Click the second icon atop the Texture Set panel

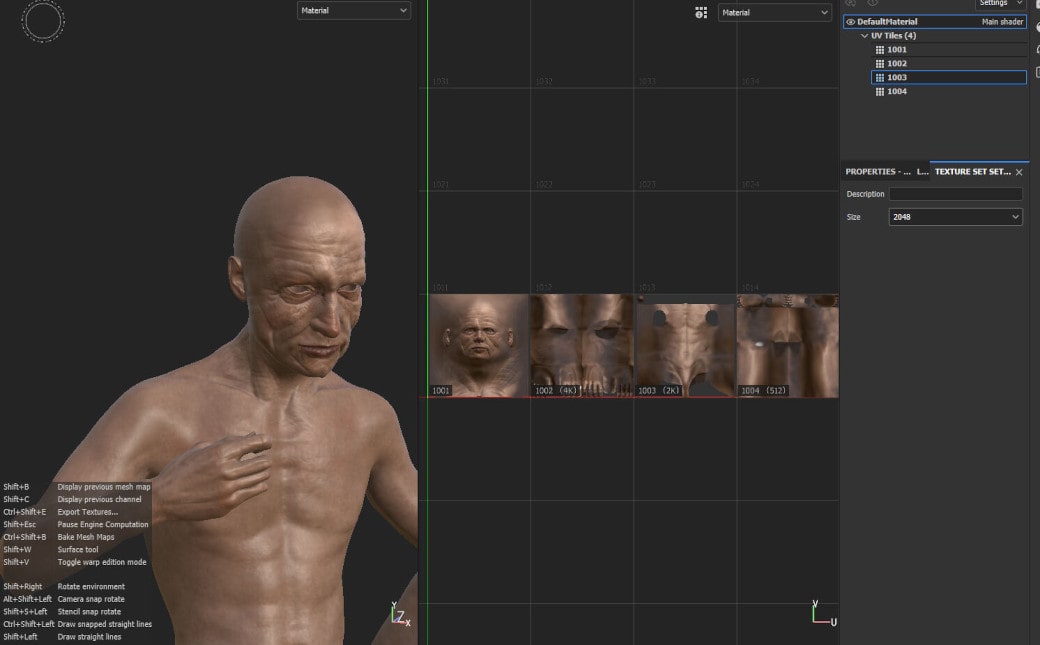point(873,3)
